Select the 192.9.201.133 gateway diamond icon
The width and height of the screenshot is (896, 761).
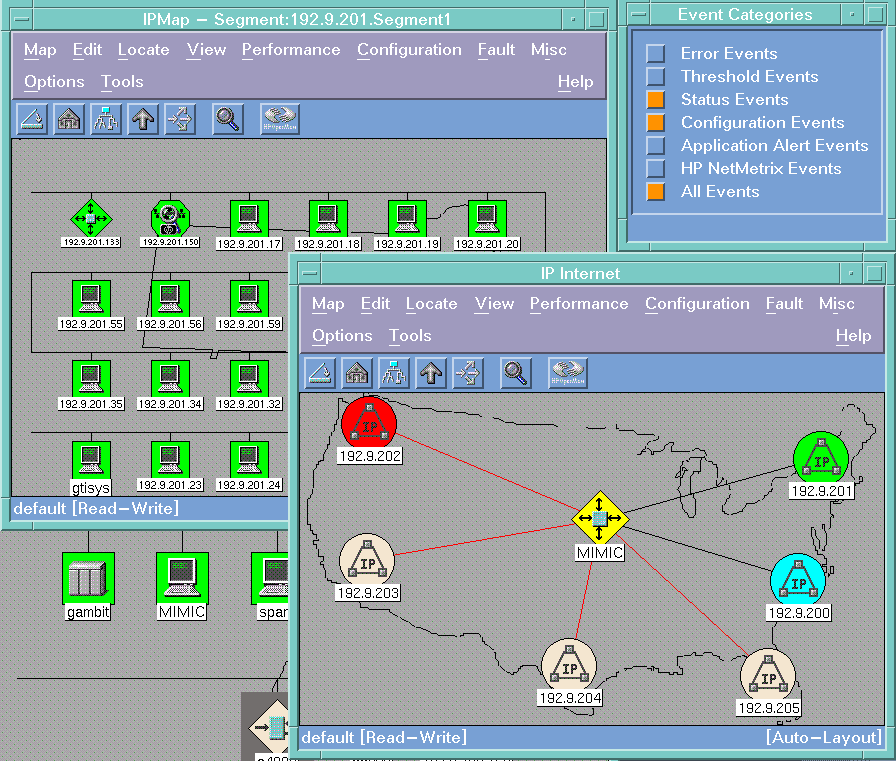(x=91, y=218)
